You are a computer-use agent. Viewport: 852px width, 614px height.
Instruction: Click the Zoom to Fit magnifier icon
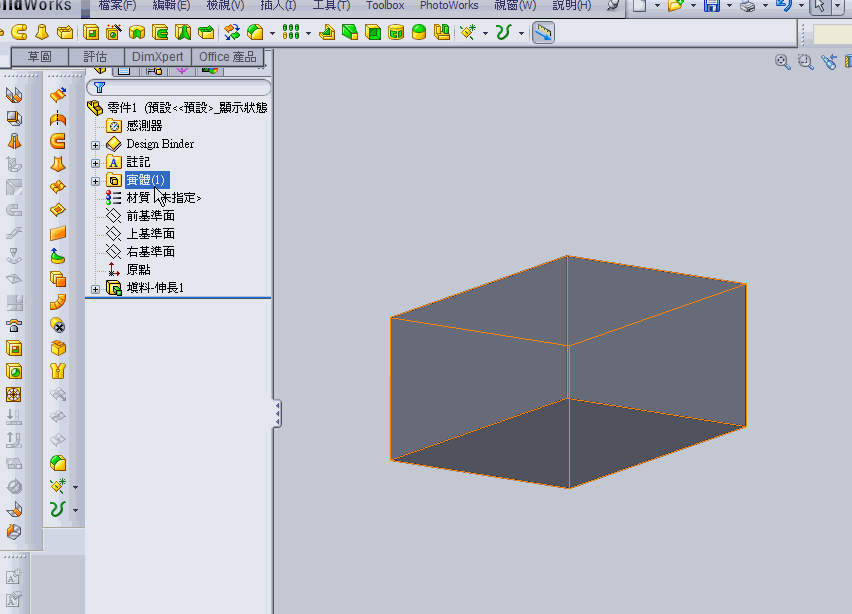click(x=782, y=62)
